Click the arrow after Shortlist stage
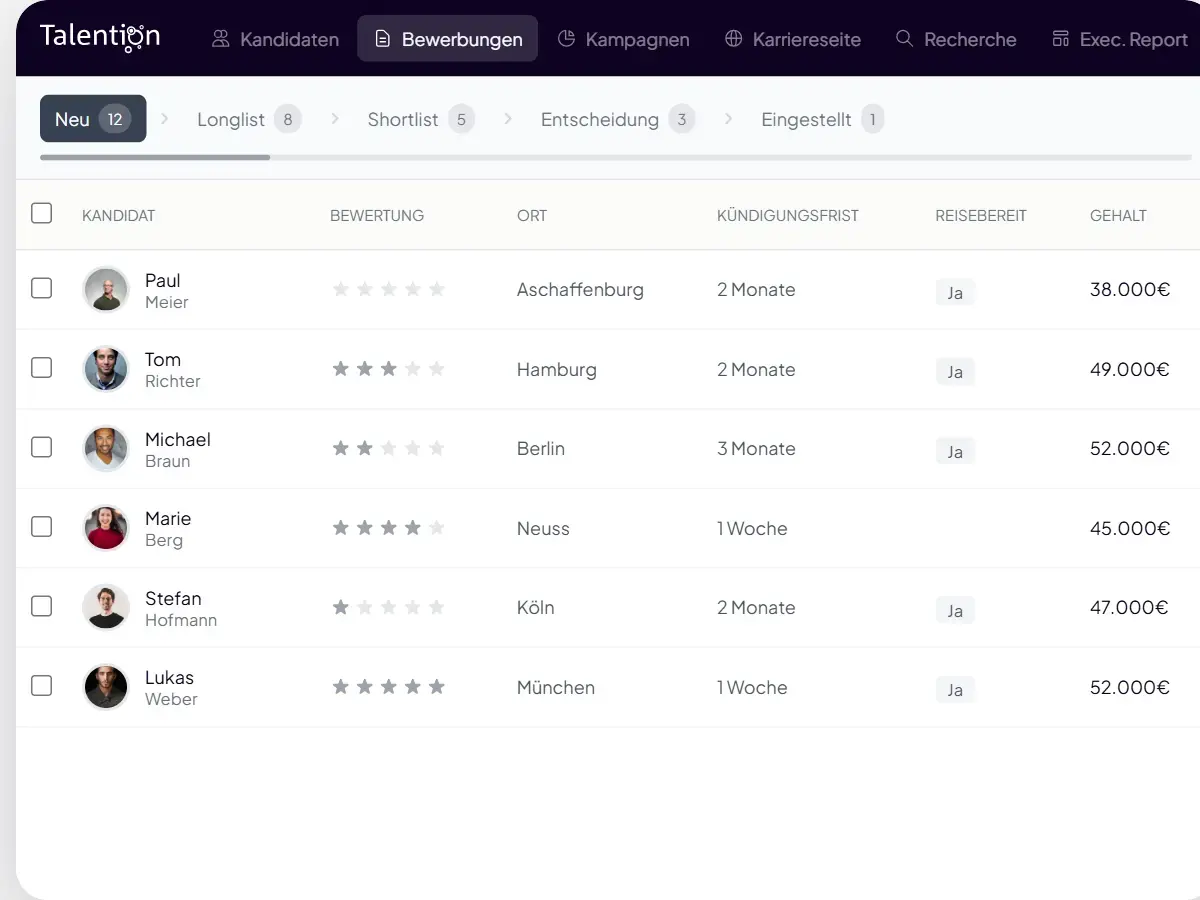1200x900 pixels. [508, 118]
